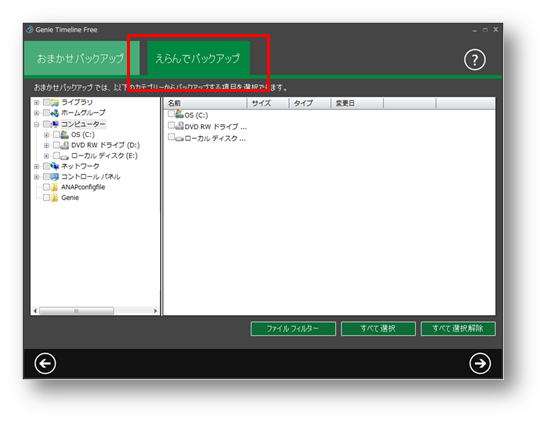Select ローカル ディスク row name in file list
Viewport: 546px width, 422px height.
pos(215,138)
